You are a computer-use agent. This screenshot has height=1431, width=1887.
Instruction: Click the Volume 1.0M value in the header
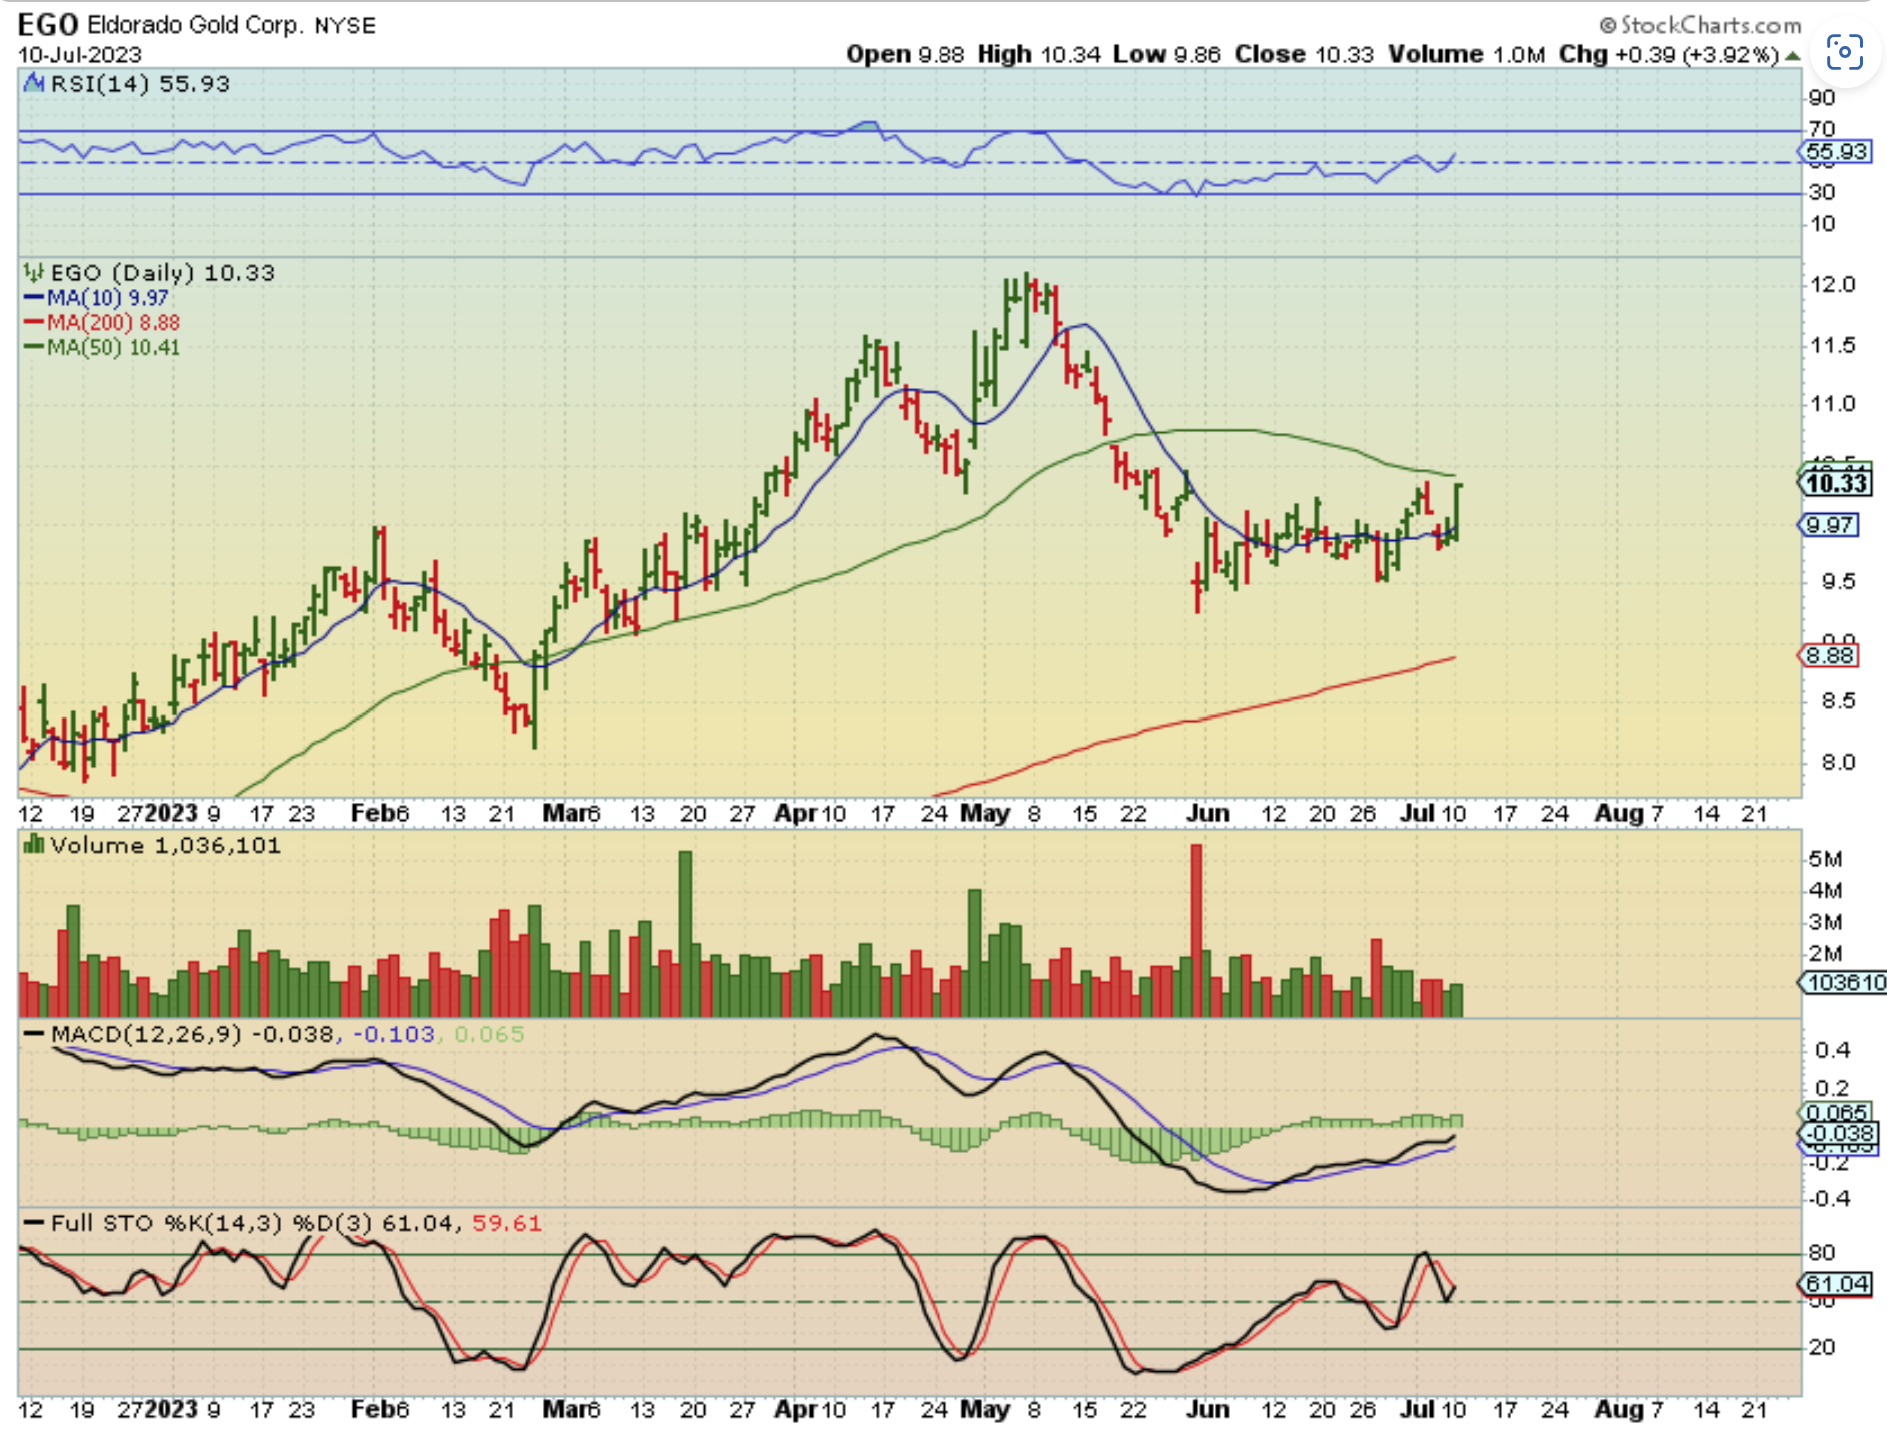(1467, 54)
